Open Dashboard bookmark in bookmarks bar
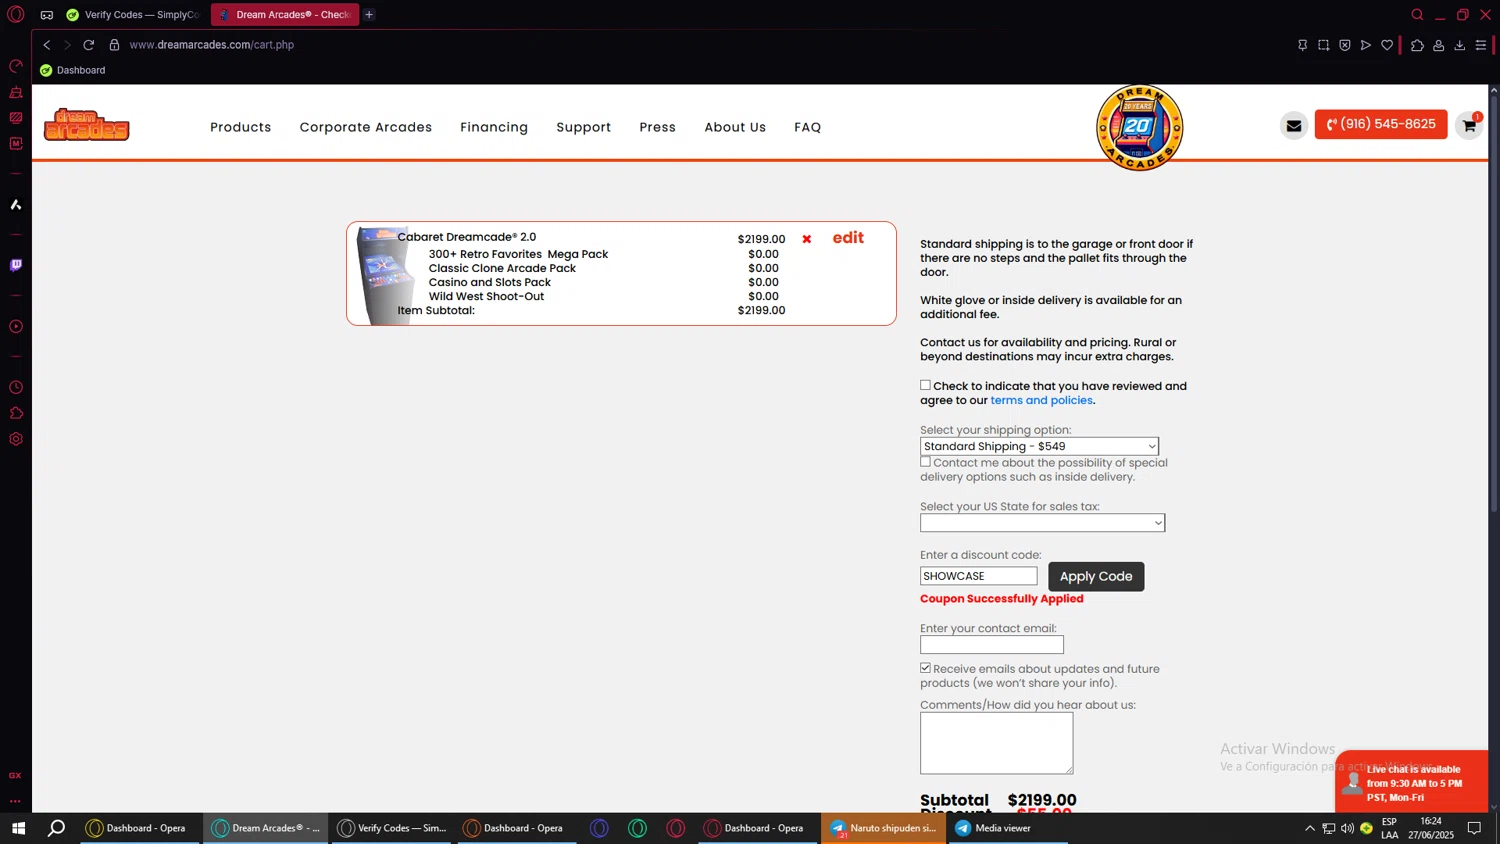The image size is (1500, 844). pyautogui.click(x=72, y=70)
